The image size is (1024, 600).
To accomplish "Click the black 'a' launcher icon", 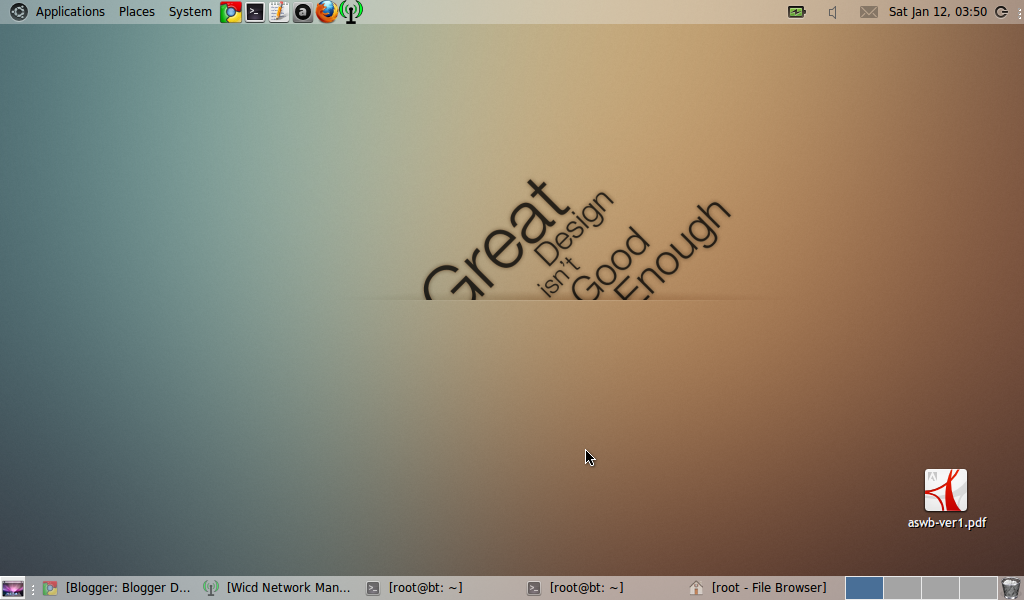I will coord(302,12).
